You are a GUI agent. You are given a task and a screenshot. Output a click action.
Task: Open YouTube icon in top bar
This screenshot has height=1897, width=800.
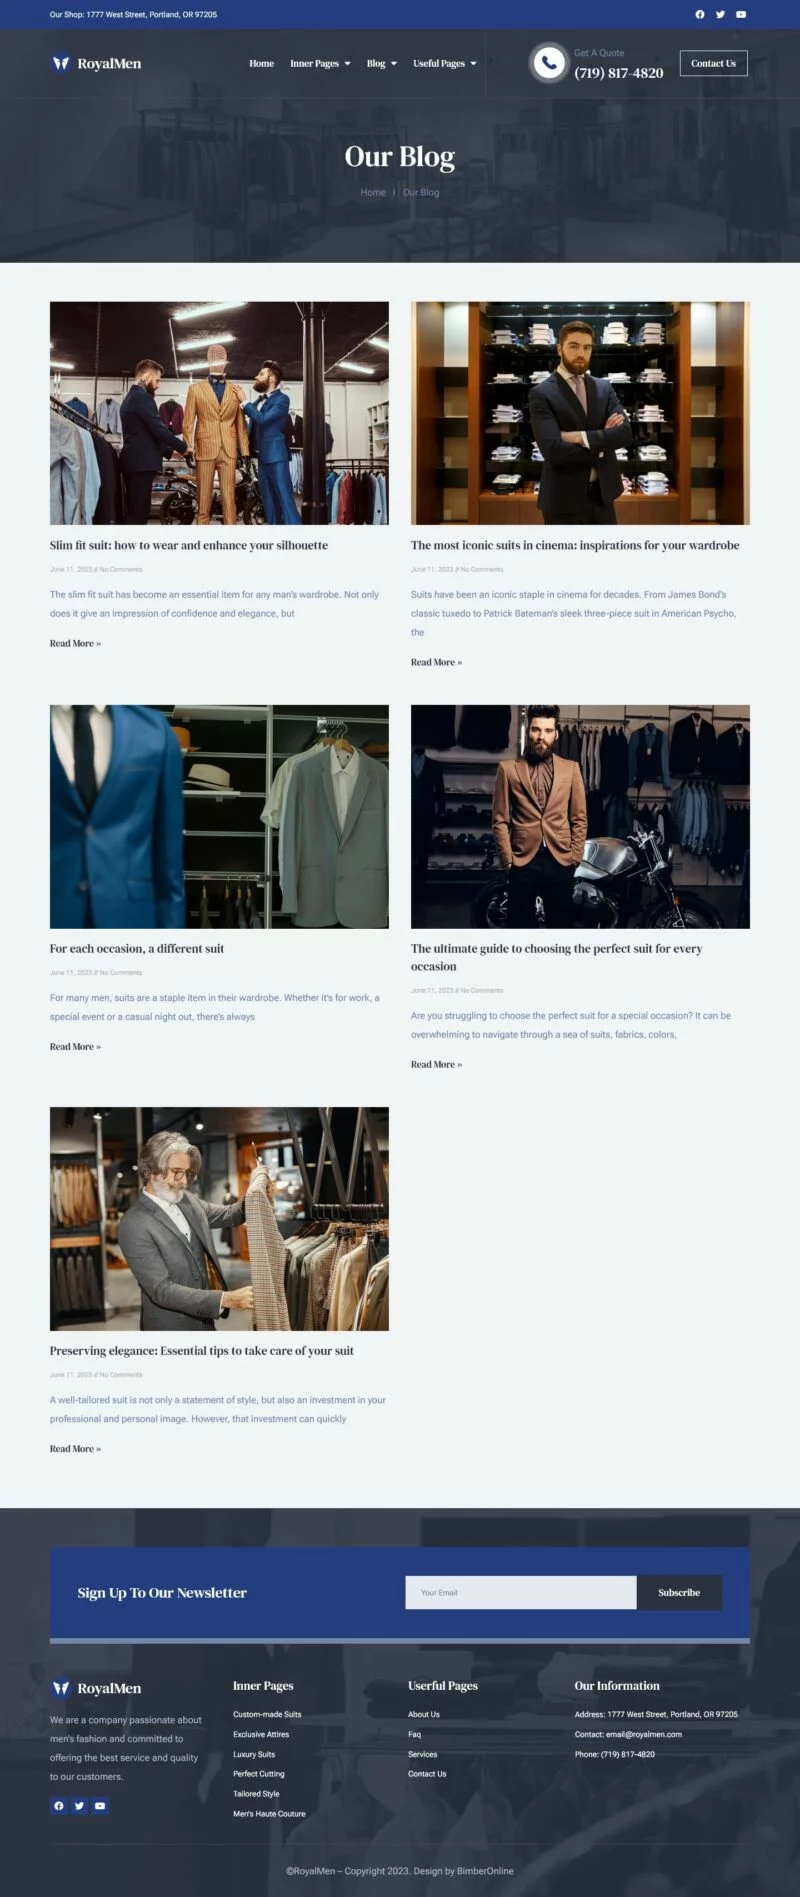tap(741, 14)
